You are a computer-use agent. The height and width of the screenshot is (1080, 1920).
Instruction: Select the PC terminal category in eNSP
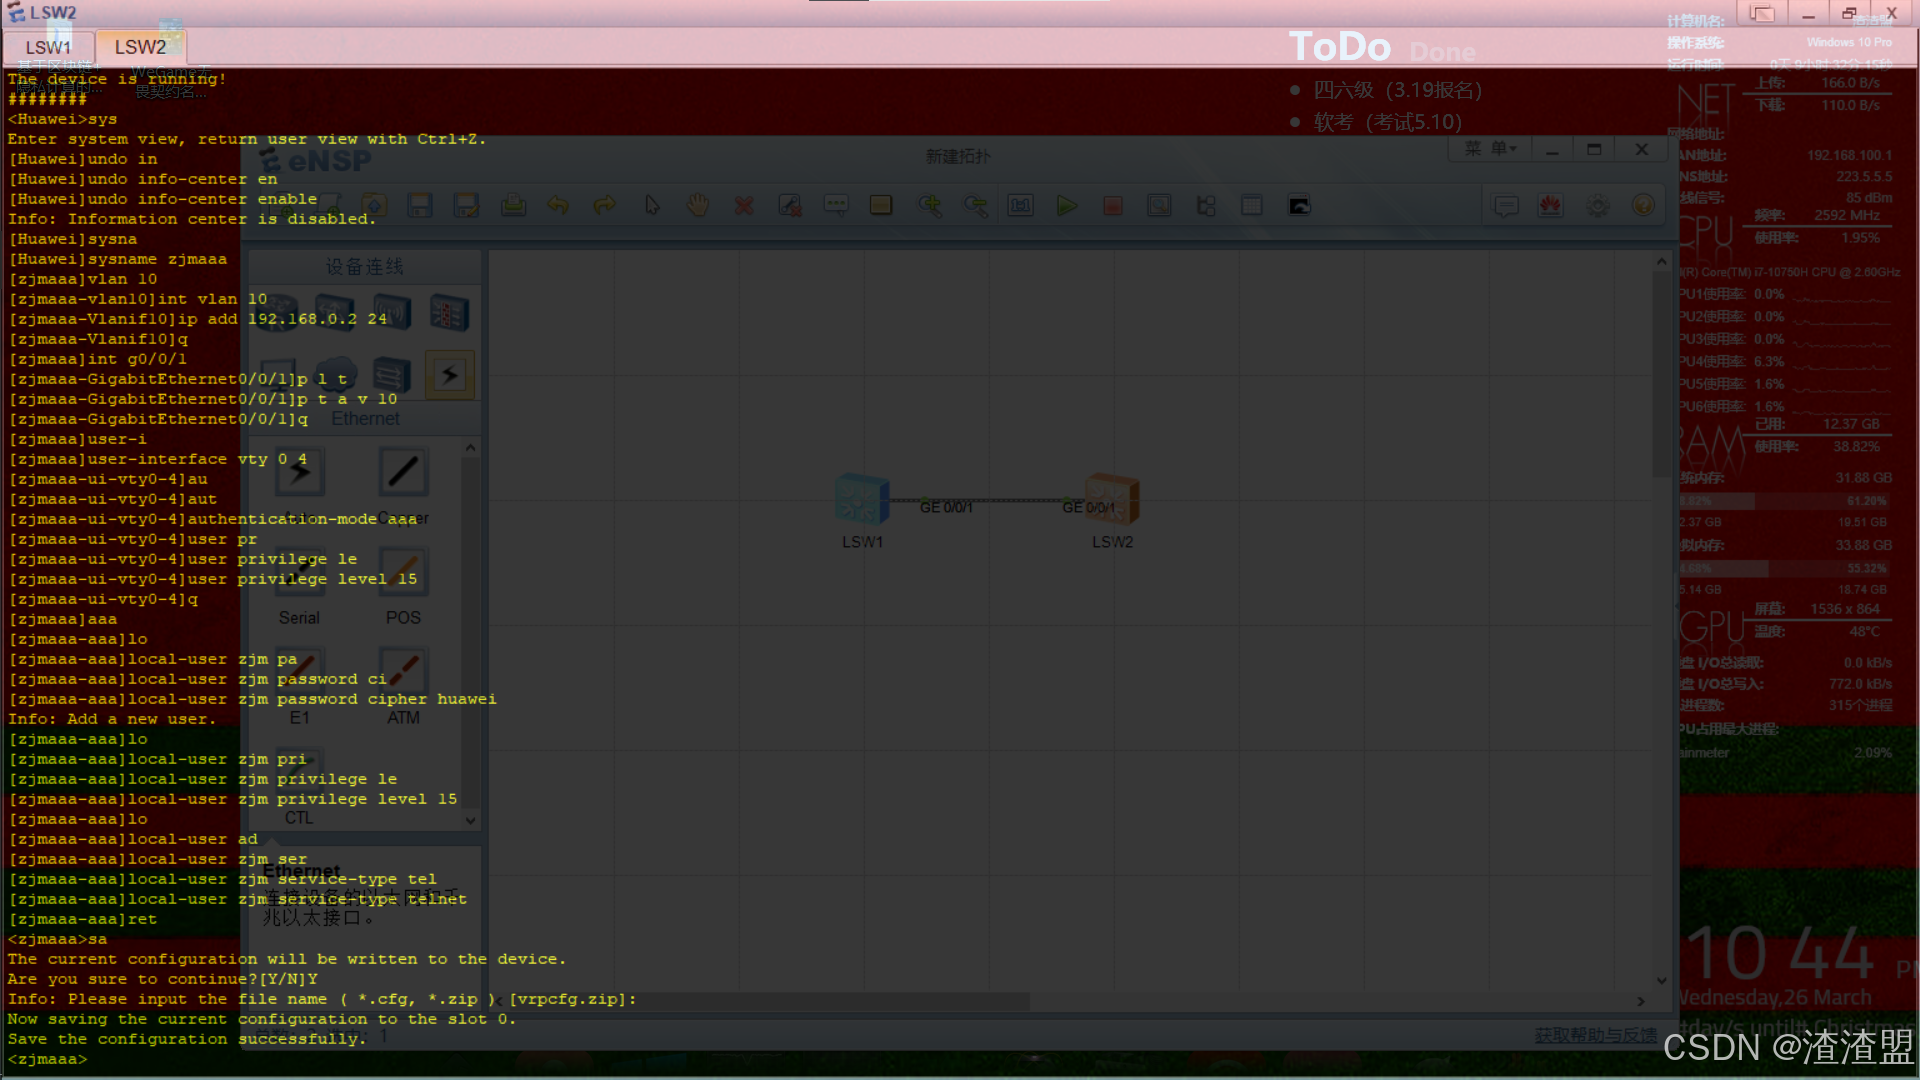pos(278,375)
